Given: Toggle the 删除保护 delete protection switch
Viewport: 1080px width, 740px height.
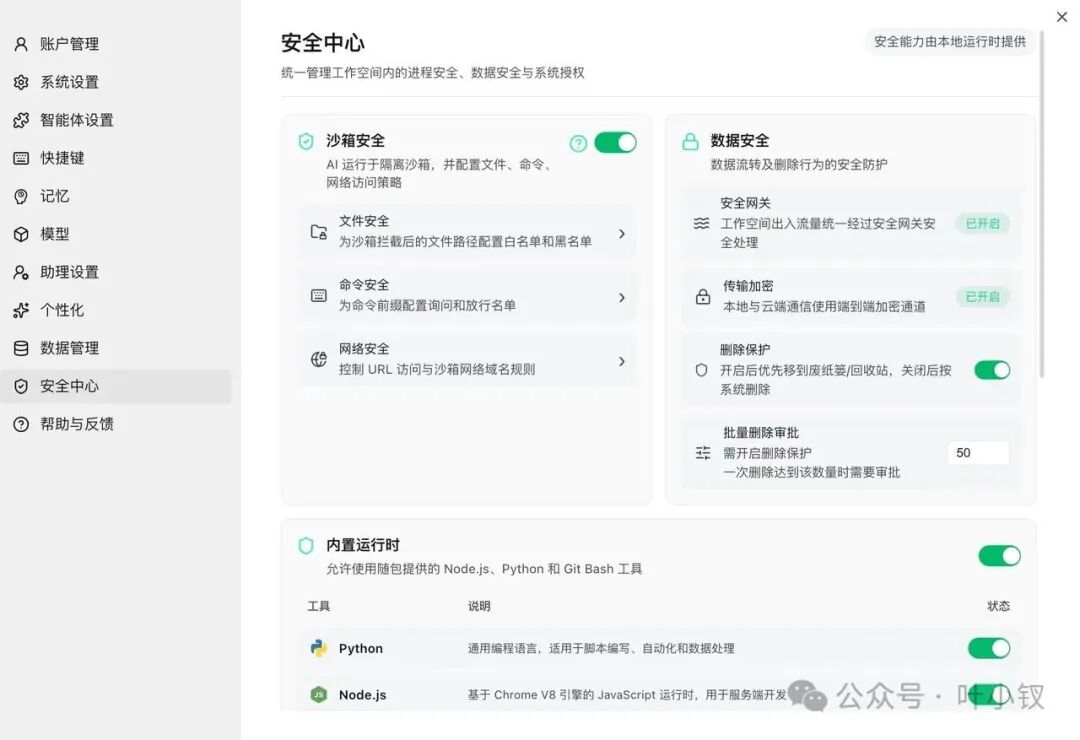Looking at the screenshot, I should pyautogui.click(x=993, y=370).
